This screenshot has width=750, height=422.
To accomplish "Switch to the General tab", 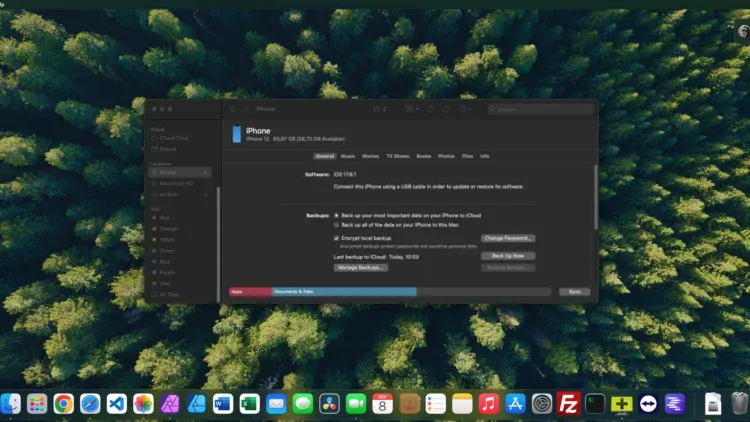I will 324,156.
